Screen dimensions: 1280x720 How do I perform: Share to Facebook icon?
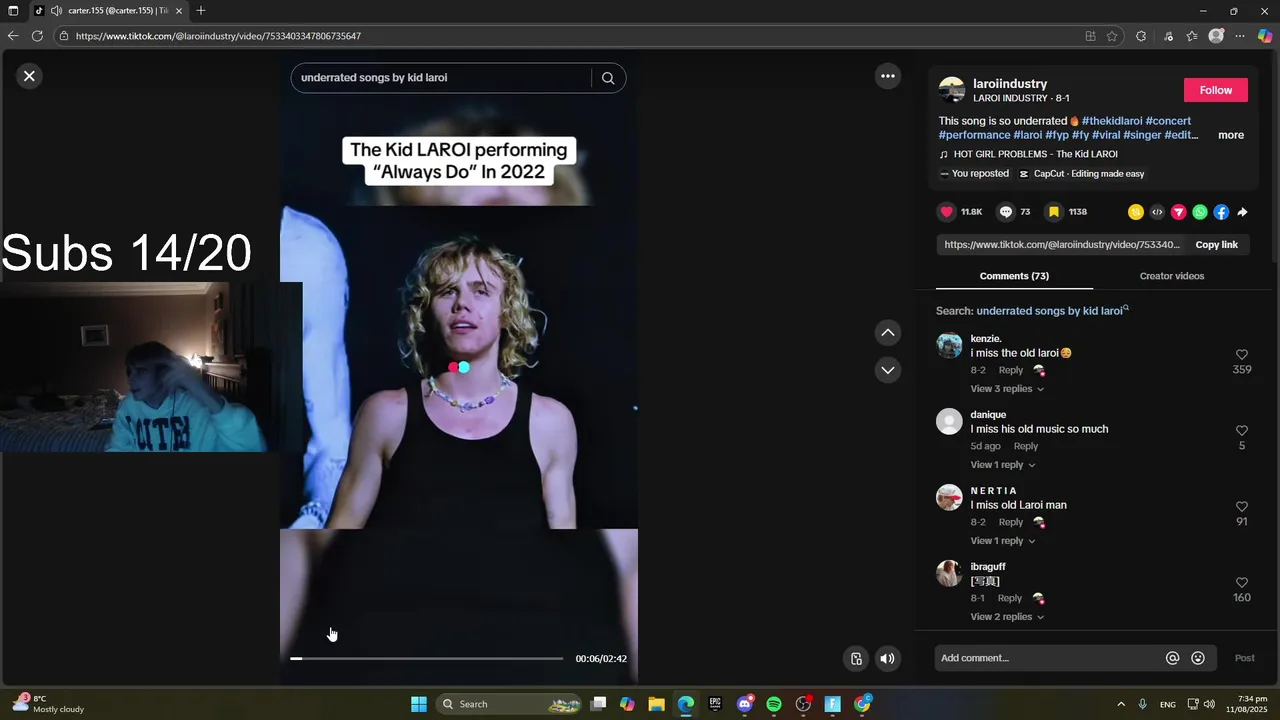click(x=1221, y=212)
